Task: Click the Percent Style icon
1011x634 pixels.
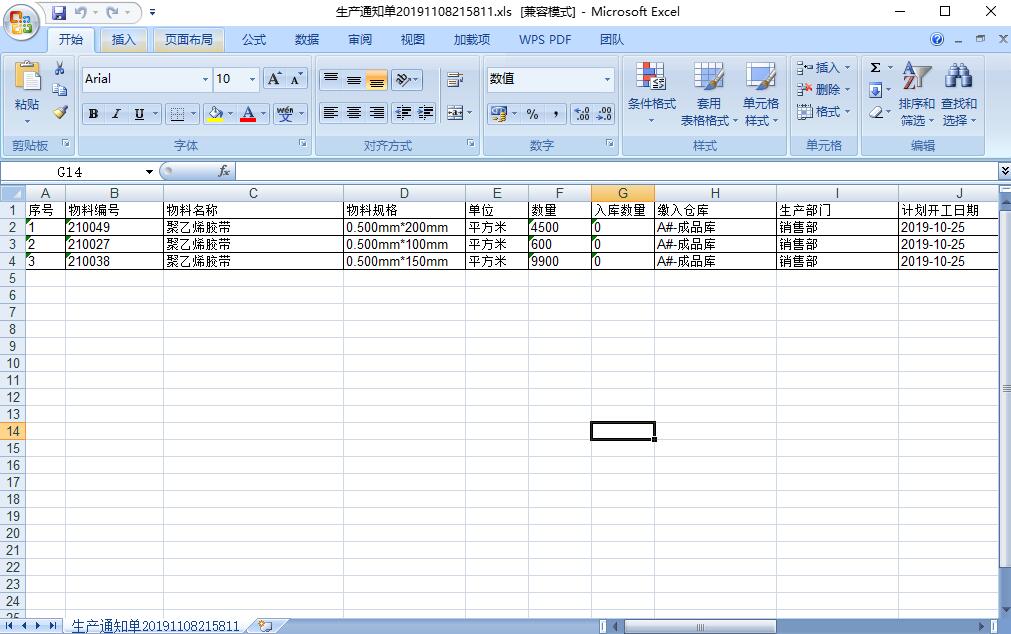Action: click(532, 114)
